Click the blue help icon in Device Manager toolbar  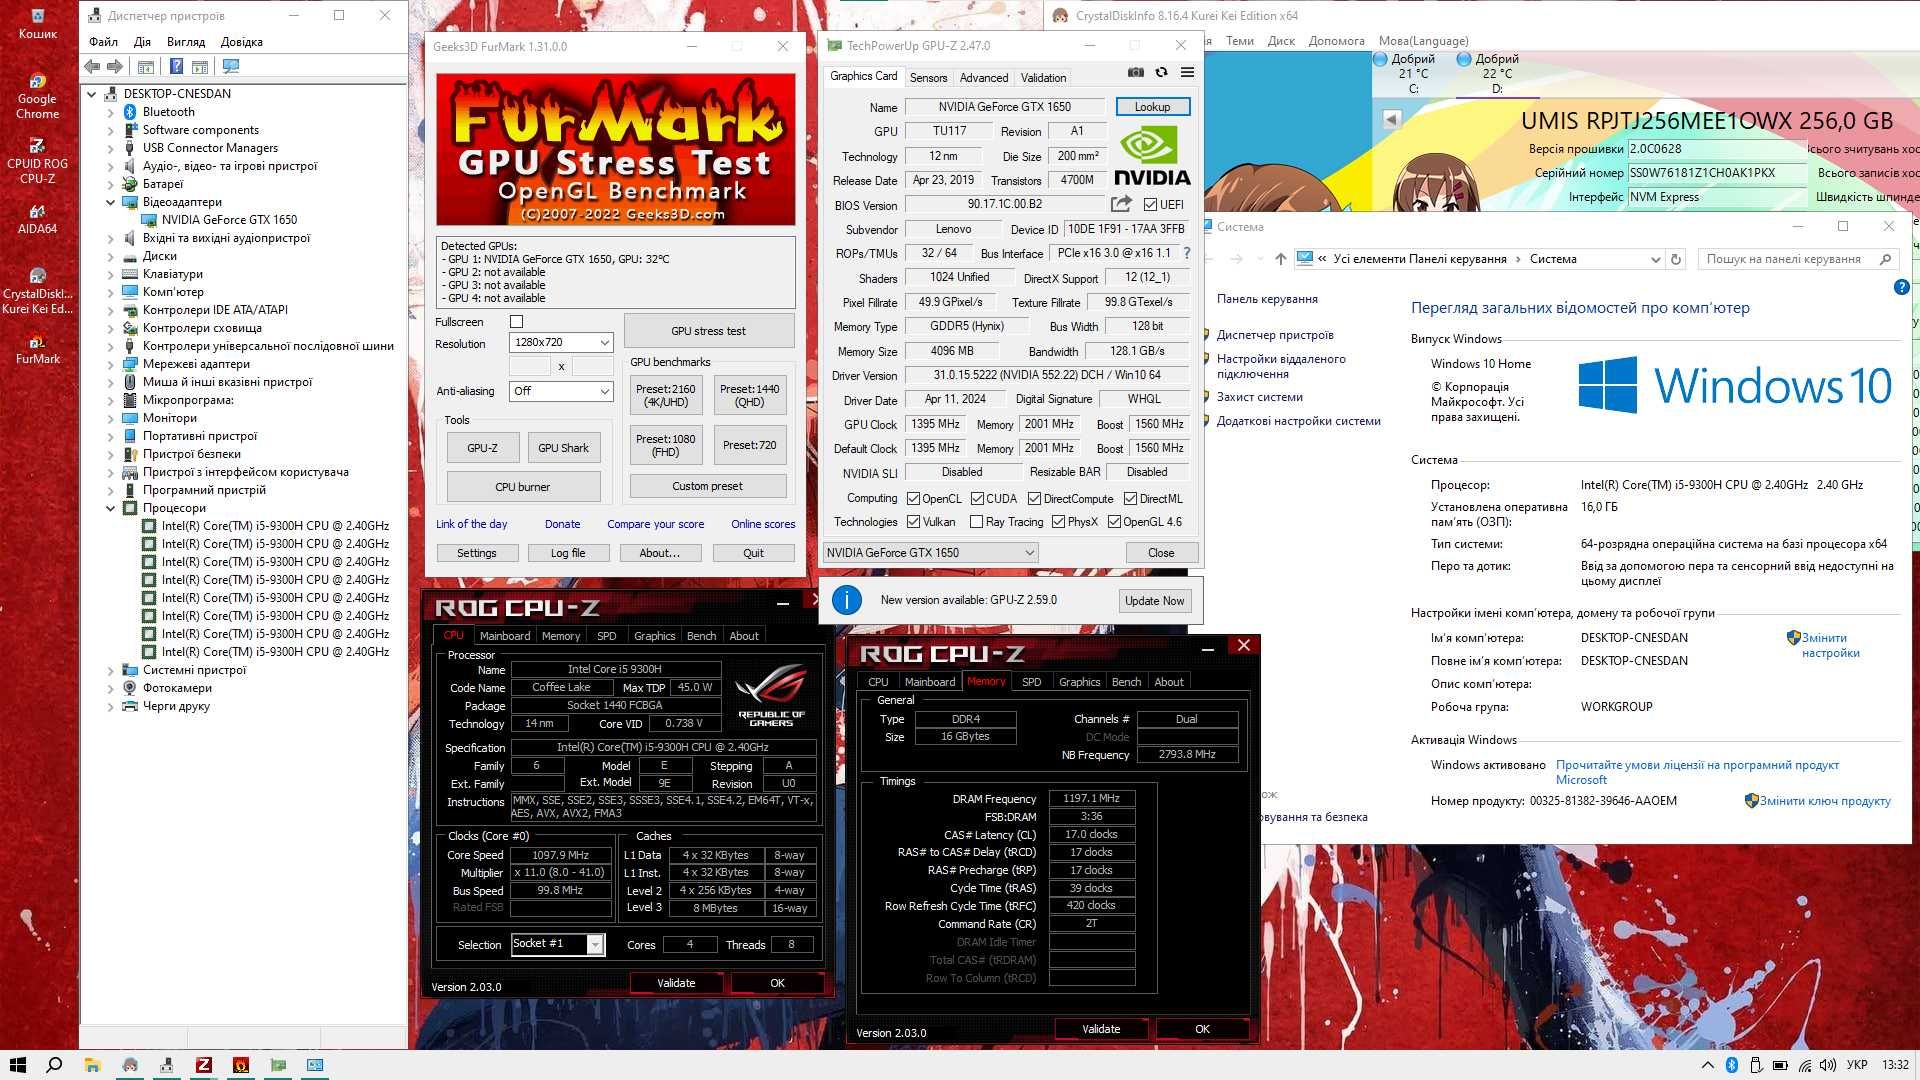pyautogui.click(x=176, y=66)
